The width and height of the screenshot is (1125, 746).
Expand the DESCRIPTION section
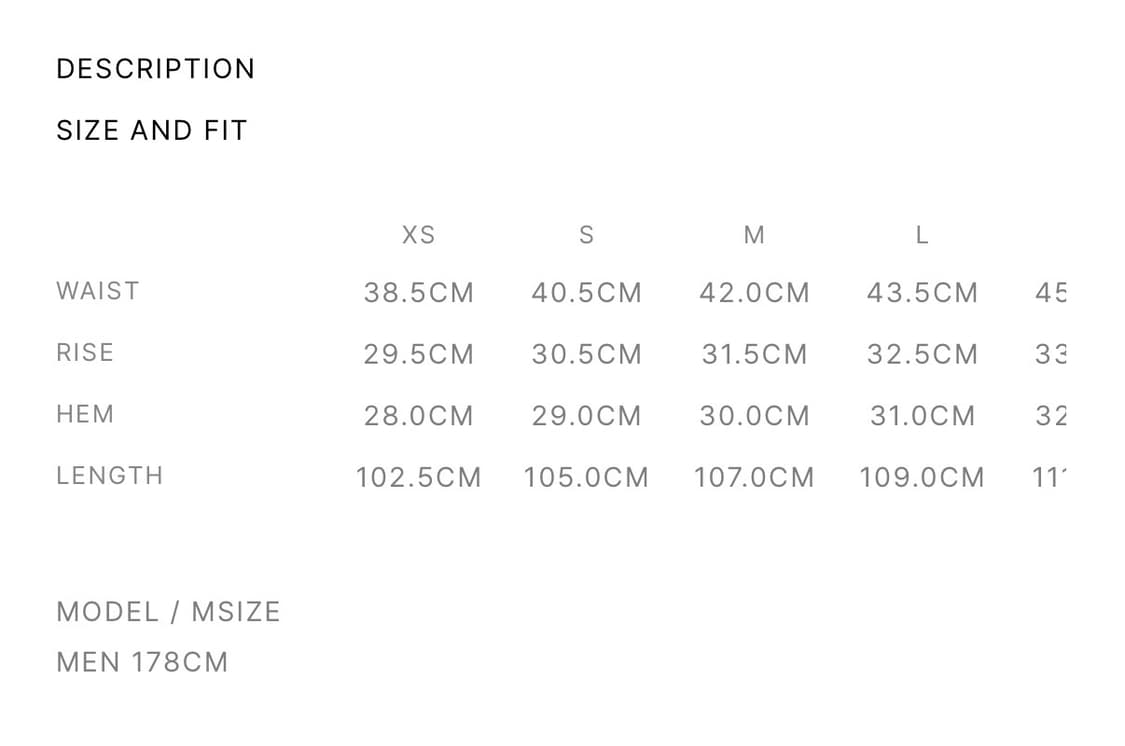tap(155, 69)
